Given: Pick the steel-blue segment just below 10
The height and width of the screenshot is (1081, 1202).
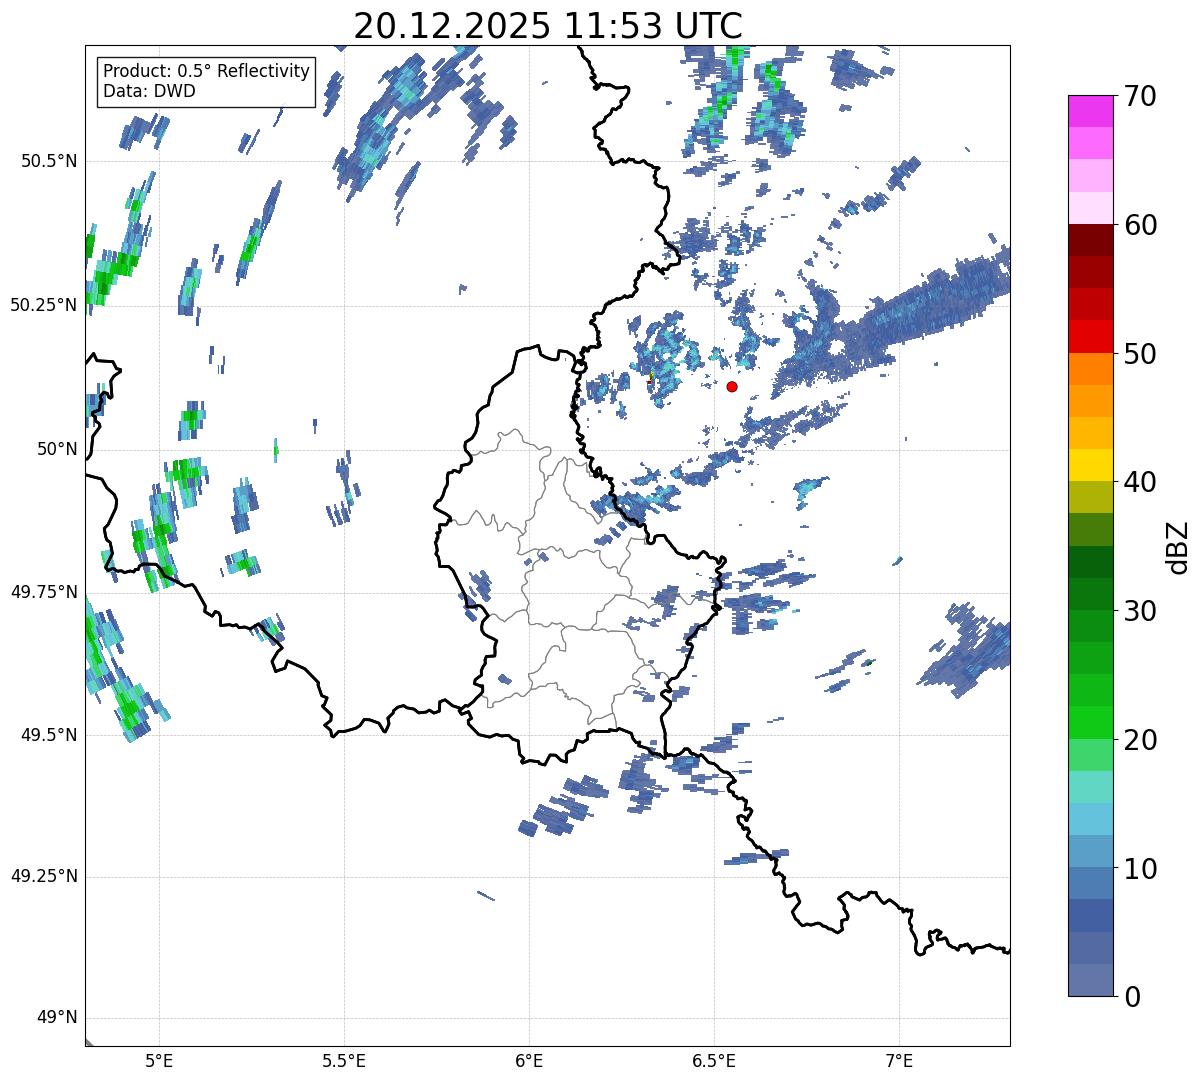Looking at the screenshot, I should pyautogui.click(x=1090, y=884).
